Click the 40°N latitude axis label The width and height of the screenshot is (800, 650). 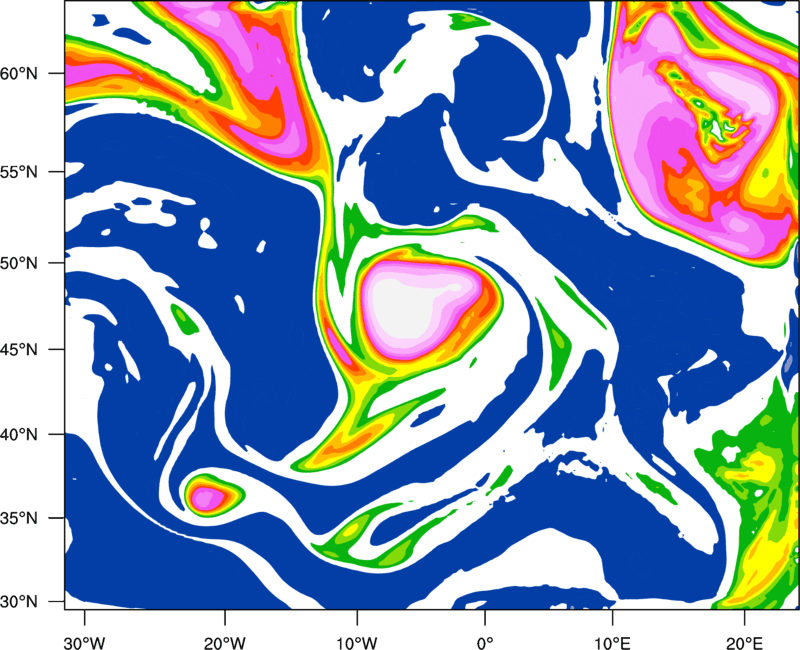19,435
